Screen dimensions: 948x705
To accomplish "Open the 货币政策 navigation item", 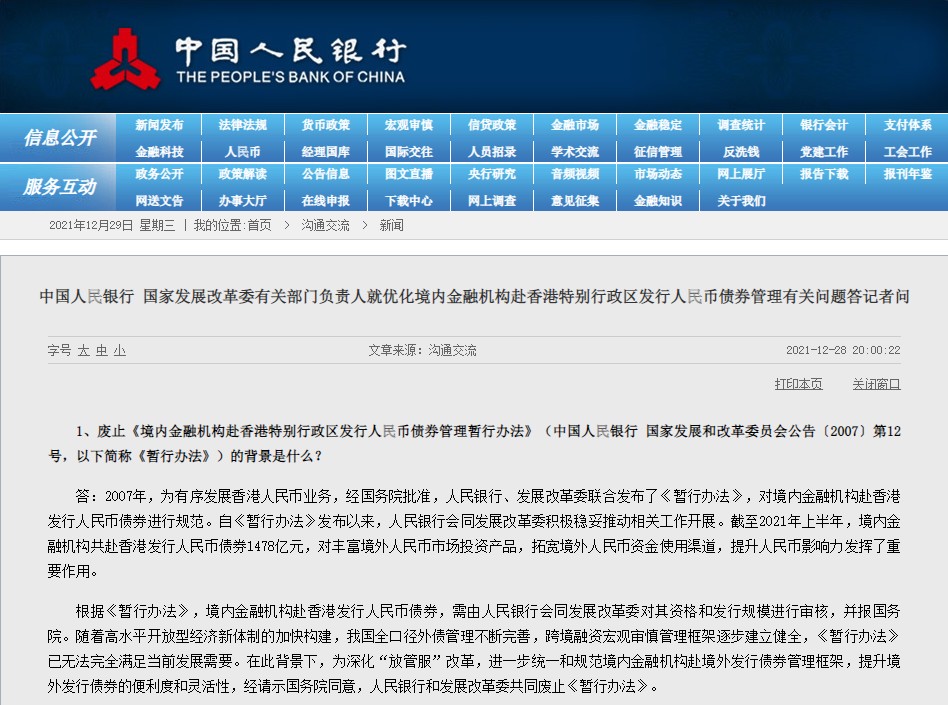I will 325,125.
